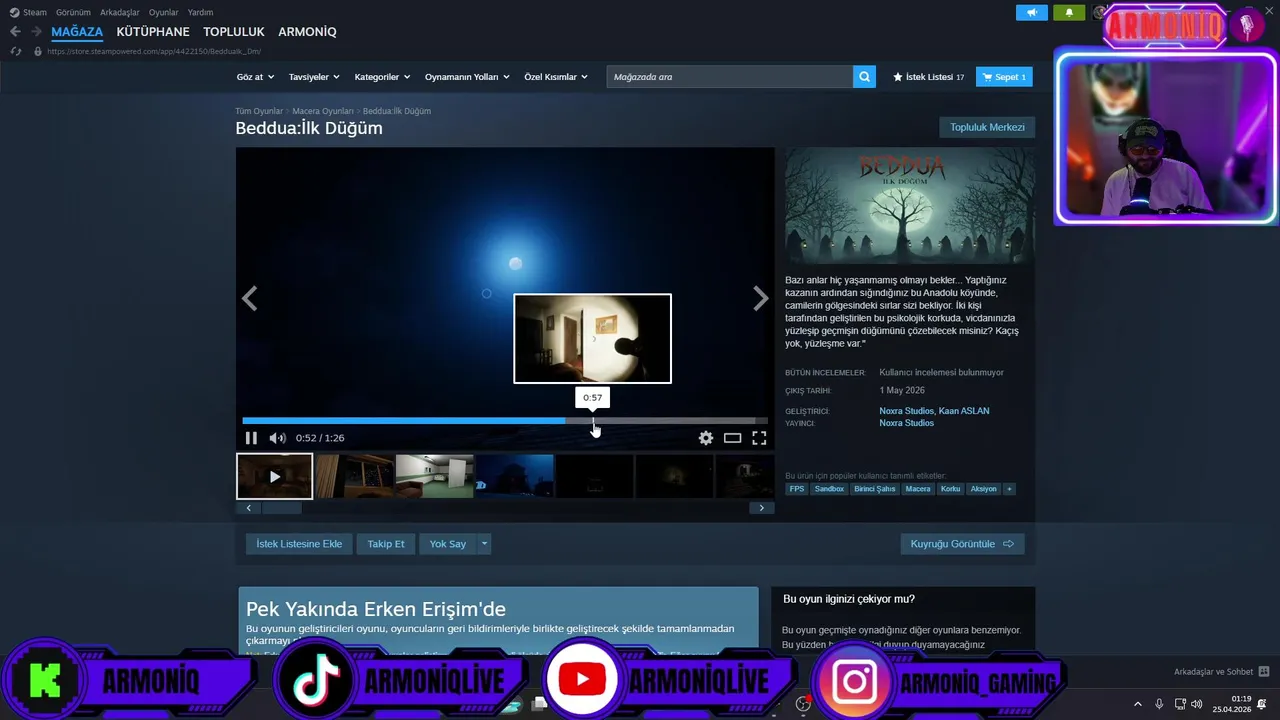Image resolution: width=1280 pixels, height=720 pixels.
Task: Select the Macera tag
Action: pyautogui.click(x=918, y=489)
